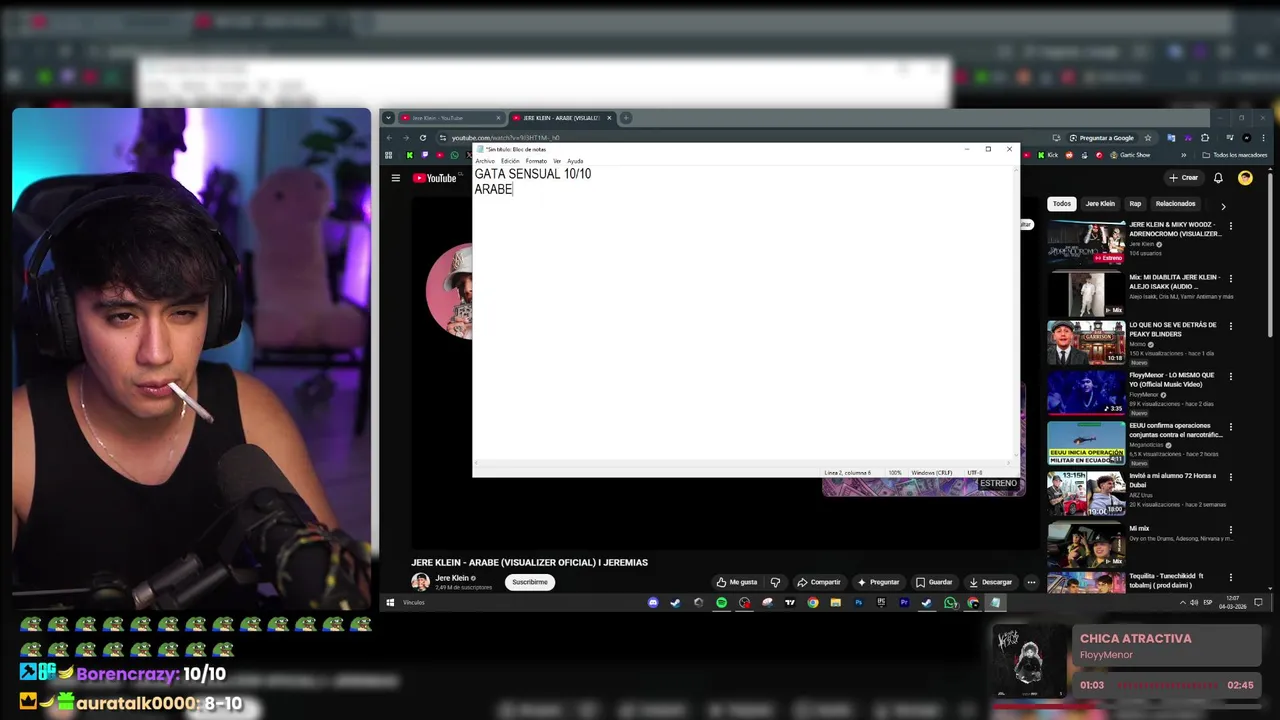Image resolution: width=1280 pixels, height=720 pixels.
Task: Open more actions ellipsis under video
Action: coord(1031,582)
